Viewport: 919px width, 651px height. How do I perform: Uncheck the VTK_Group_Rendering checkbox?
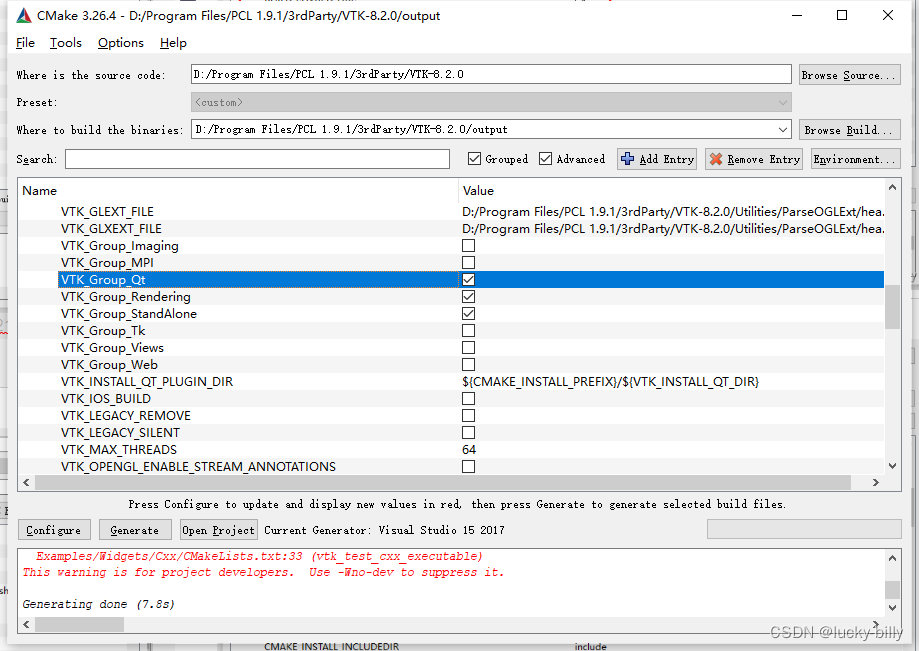(x=468, y=296)
